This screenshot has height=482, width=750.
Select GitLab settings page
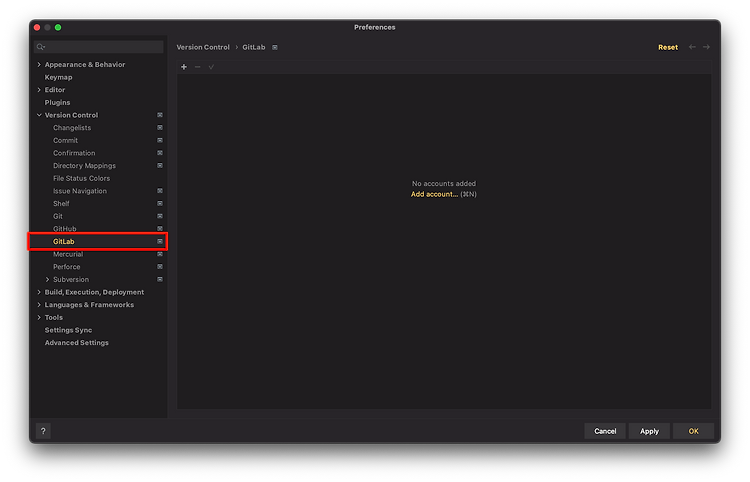pyautogui.click(x=64, y=241)
